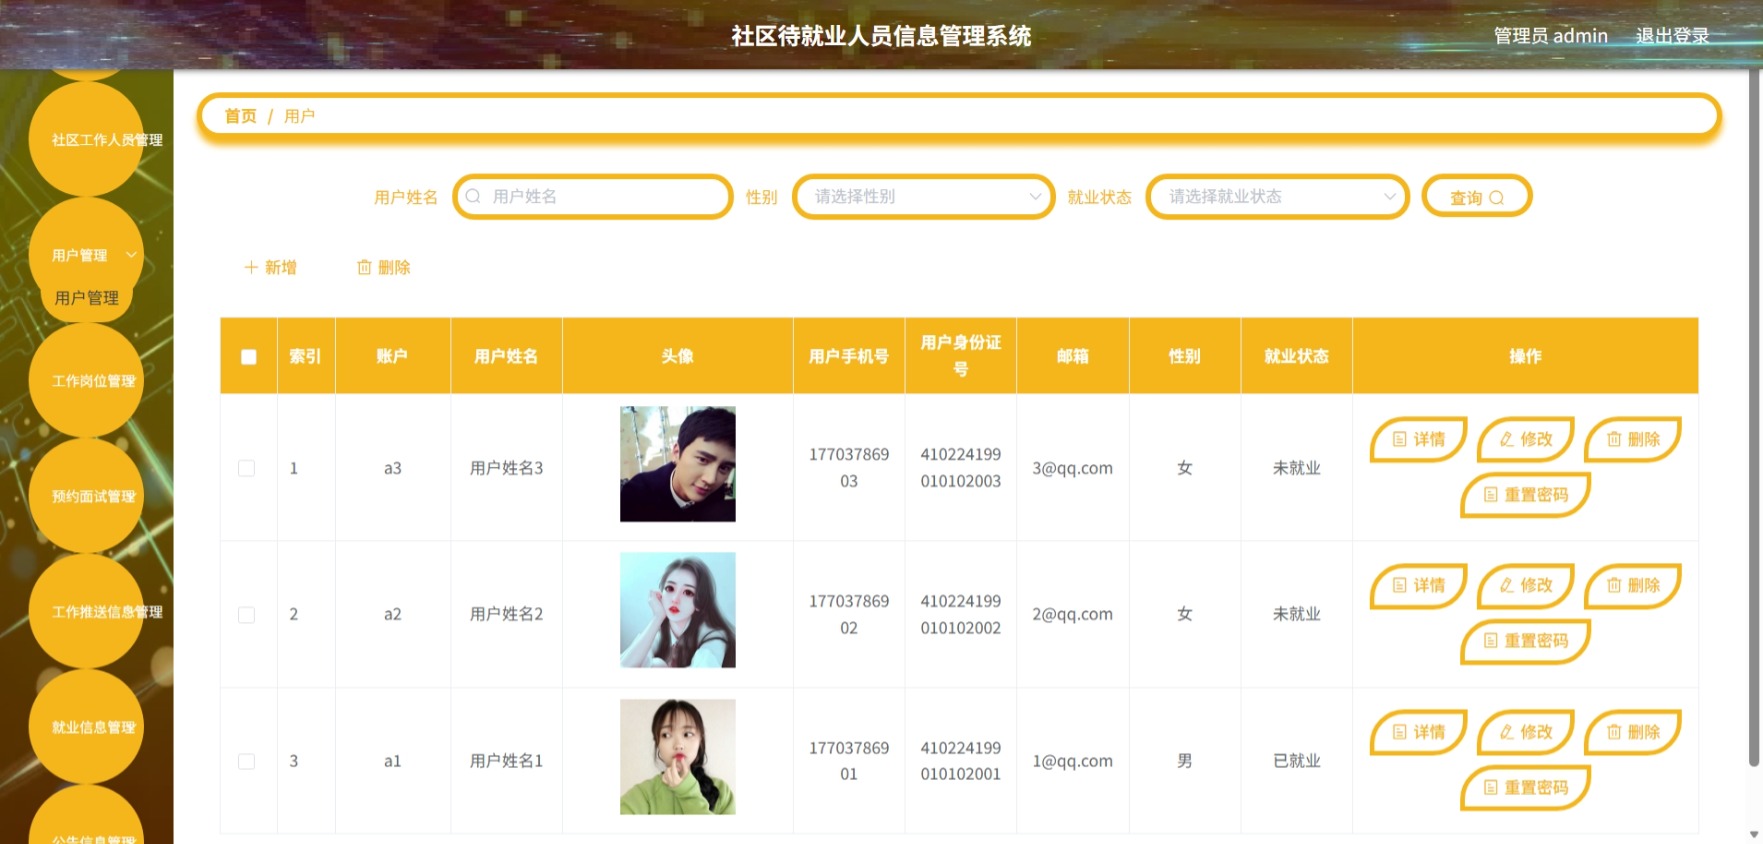Collapse the 用户管理 menu chevron
The width and height of the screenshot is (1763, 844).
[x=131, y=255]
